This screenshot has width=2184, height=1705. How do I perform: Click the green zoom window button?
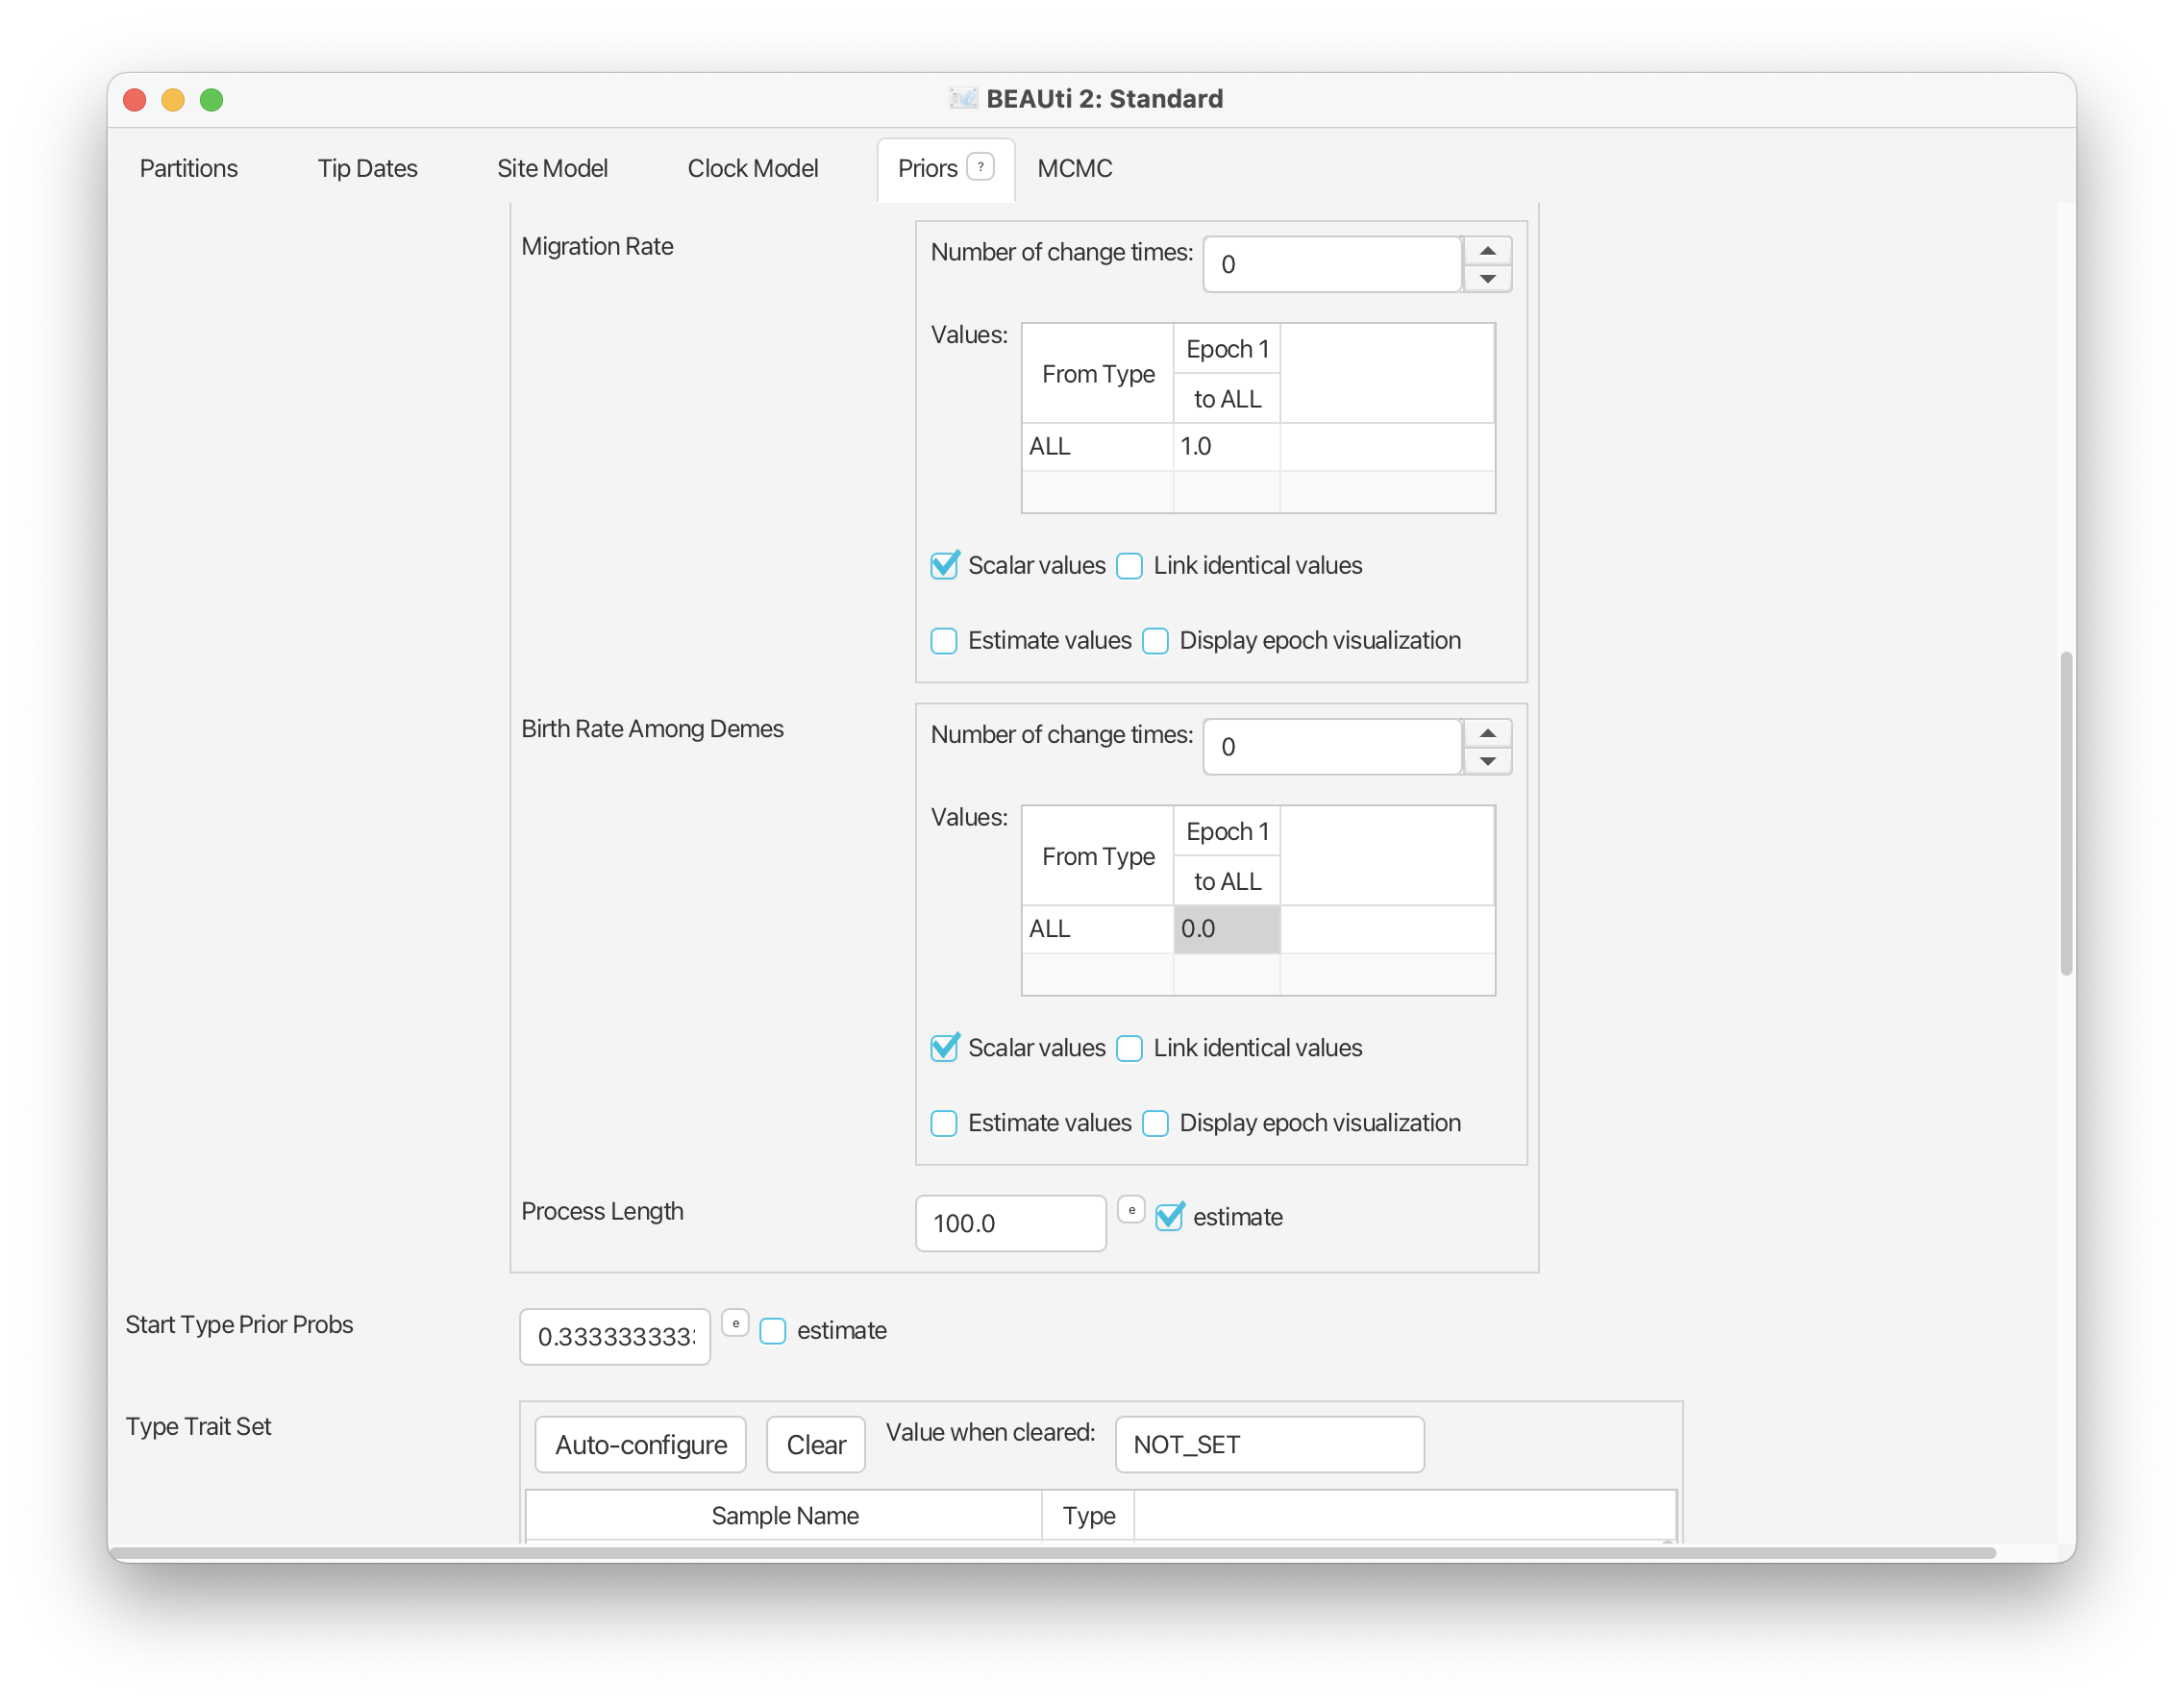211,99
